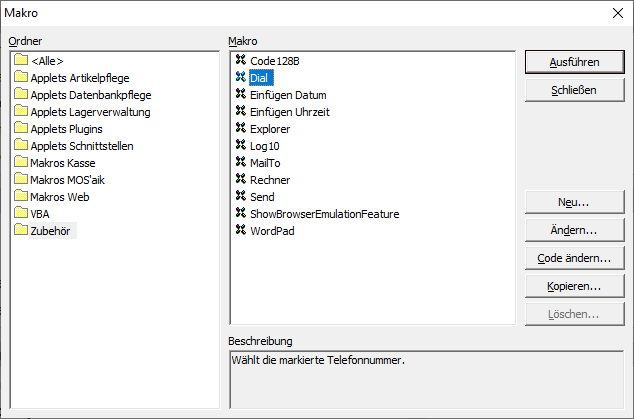
Task: Click the icon next to WordPad macro
Action: click(240, 231)
